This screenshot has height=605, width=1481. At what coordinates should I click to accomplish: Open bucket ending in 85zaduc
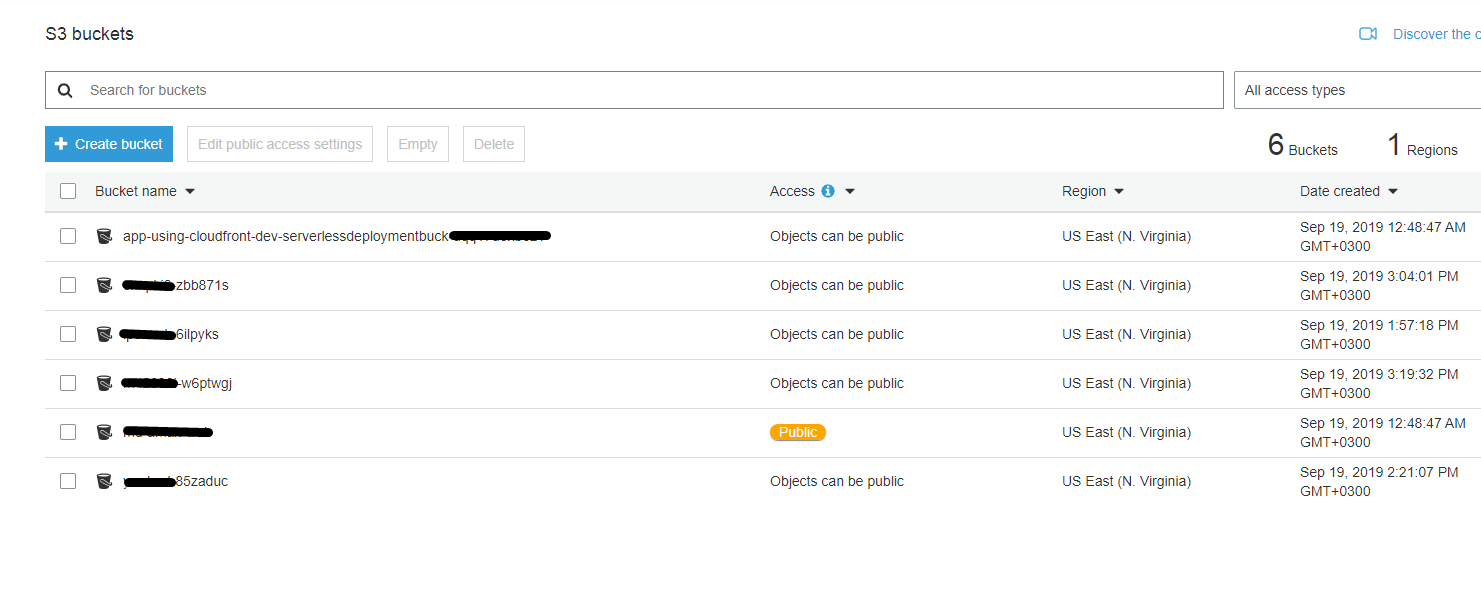(176, 481)
